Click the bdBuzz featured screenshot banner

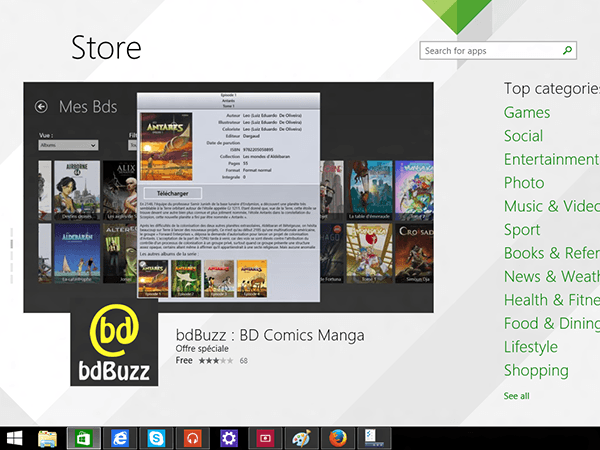(228, 197)
